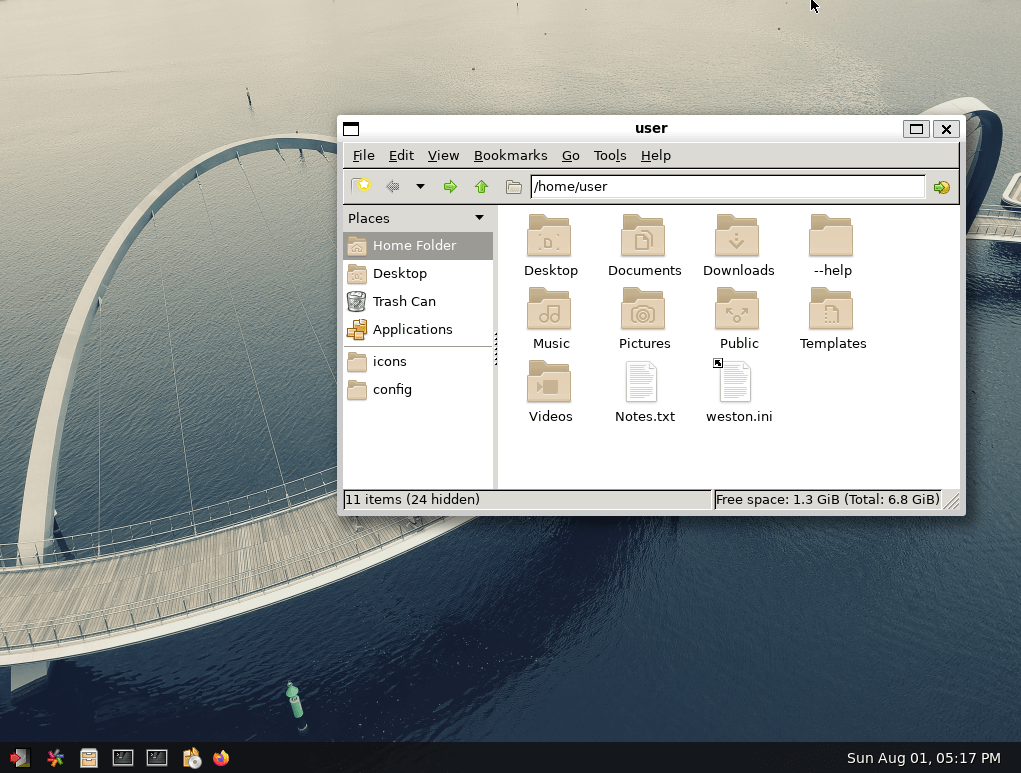Viewport: 1021px width, 773px height.
Task: Open Firefox from the taskbar
Action: 220,758
